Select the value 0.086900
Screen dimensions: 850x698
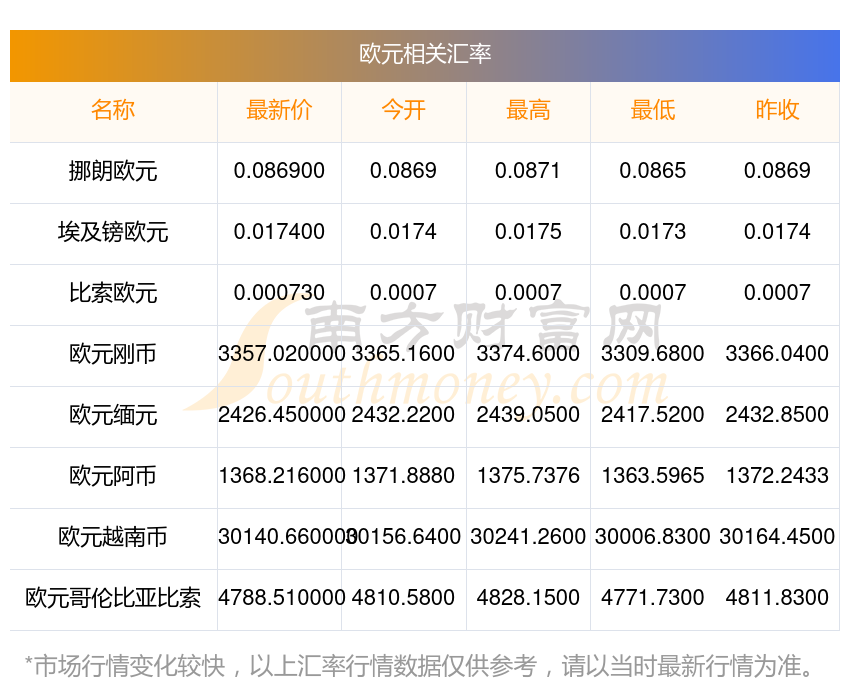279,171
